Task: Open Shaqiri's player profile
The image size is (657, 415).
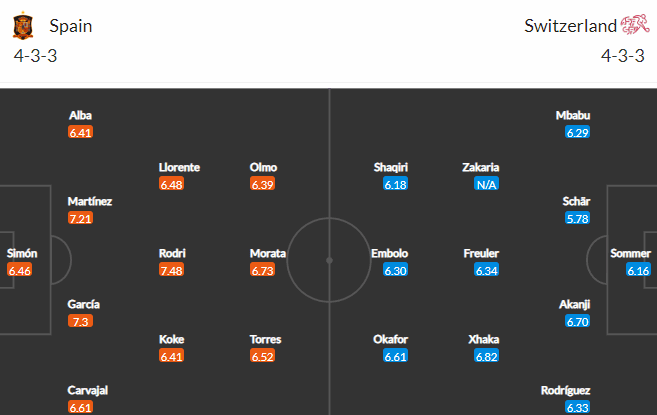Action: click(x=389, y=167)
